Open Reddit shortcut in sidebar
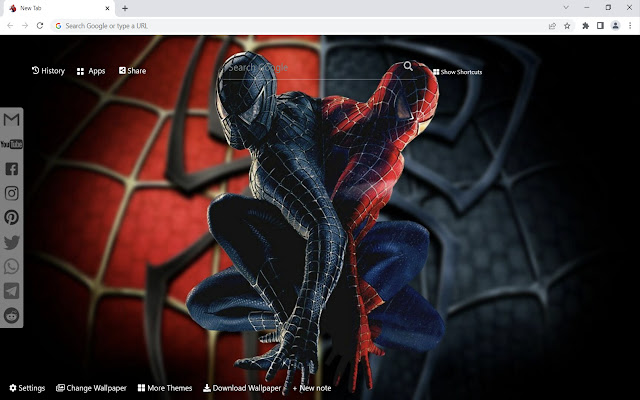Screen dimensions: 640x400 click(x=11, y=316)
